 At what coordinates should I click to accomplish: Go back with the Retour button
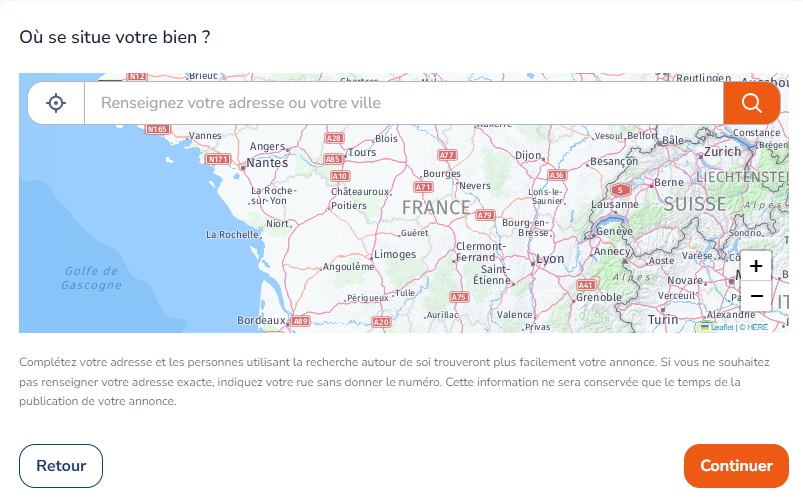[61, 466]
